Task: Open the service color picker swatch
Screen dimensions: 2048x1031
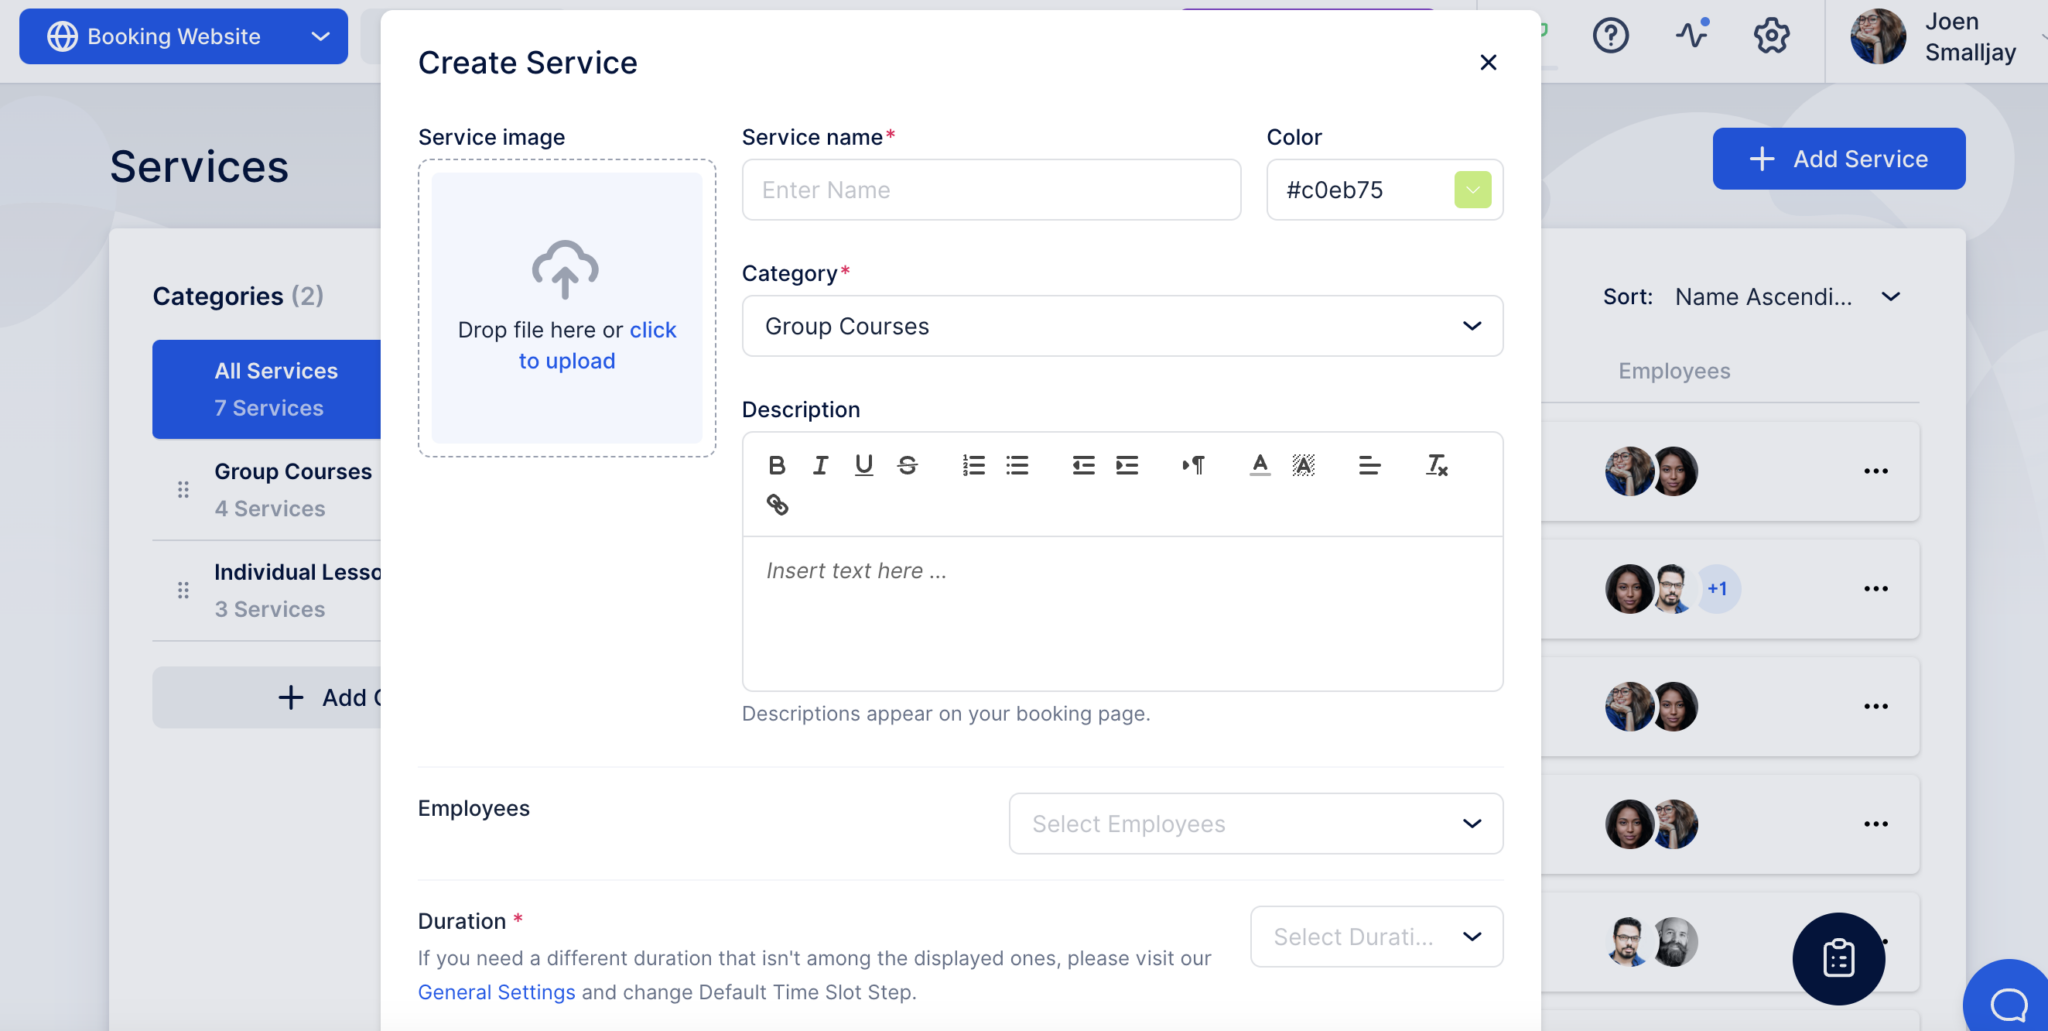Action: coord(1471,190)
